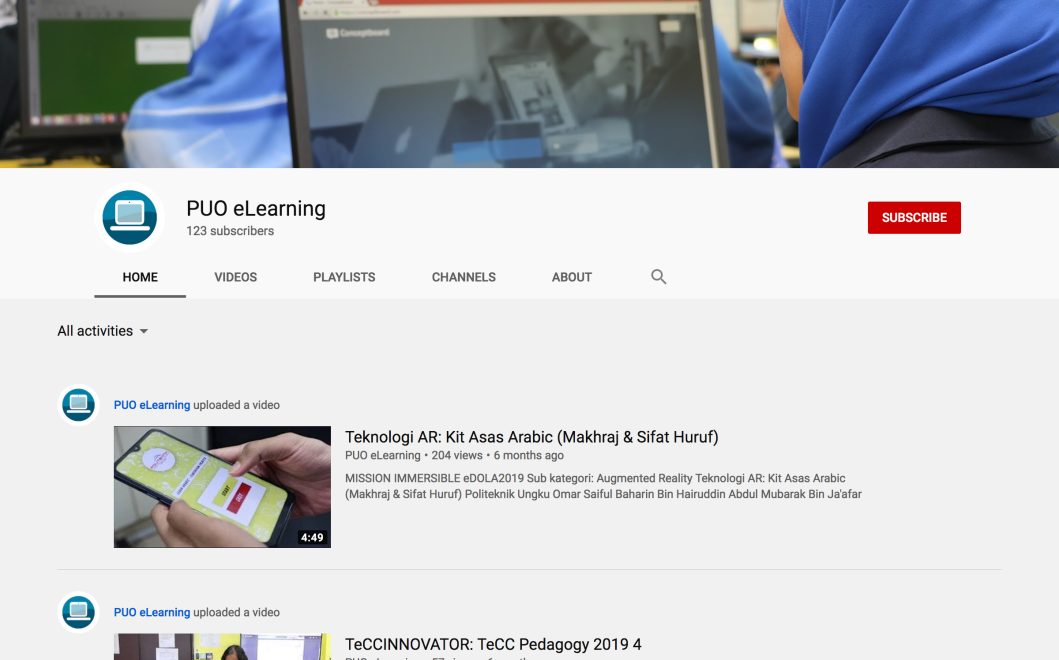This screenshot has width=1059, height=660.
Task: Select the CHANNELS tab
Action: (x=463, y=277)
